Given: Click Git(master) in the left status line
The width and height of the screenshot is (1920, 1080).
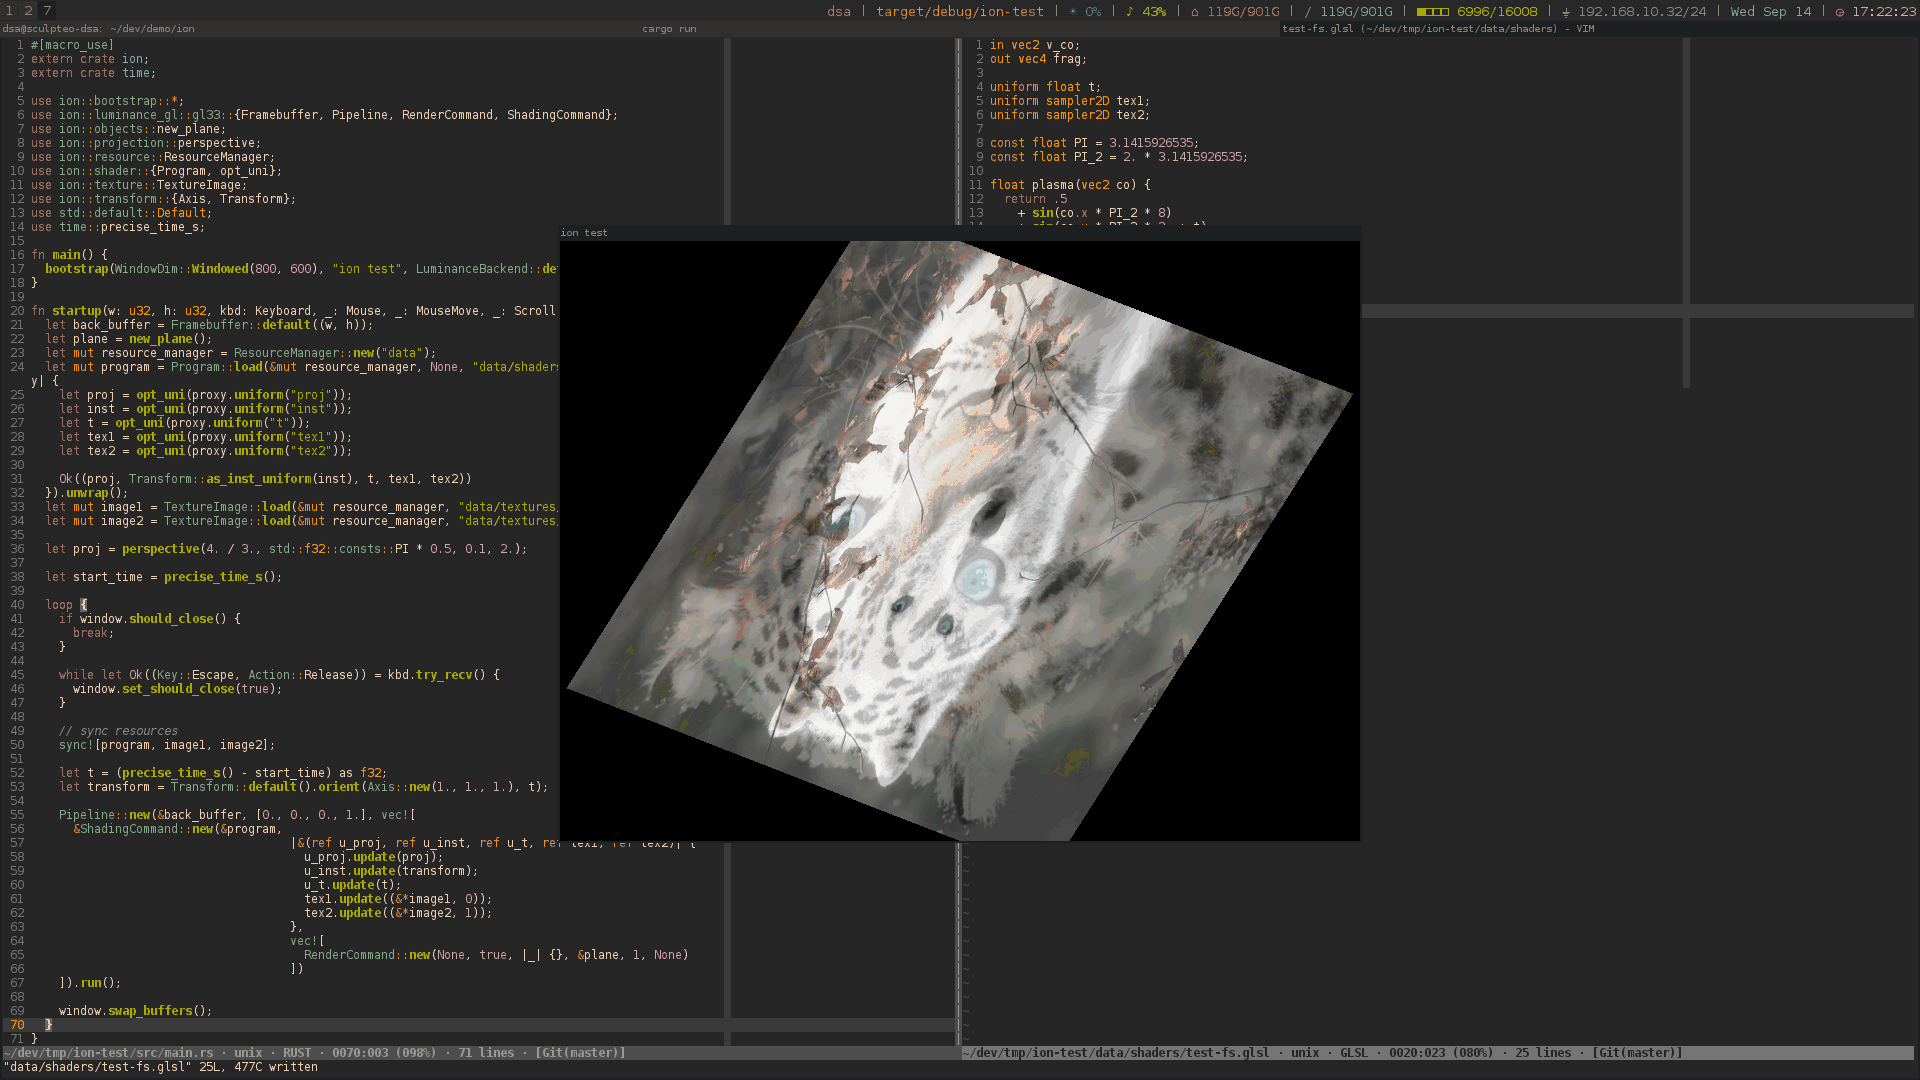Looking at the screenshot, I should tap(580, 1053).
